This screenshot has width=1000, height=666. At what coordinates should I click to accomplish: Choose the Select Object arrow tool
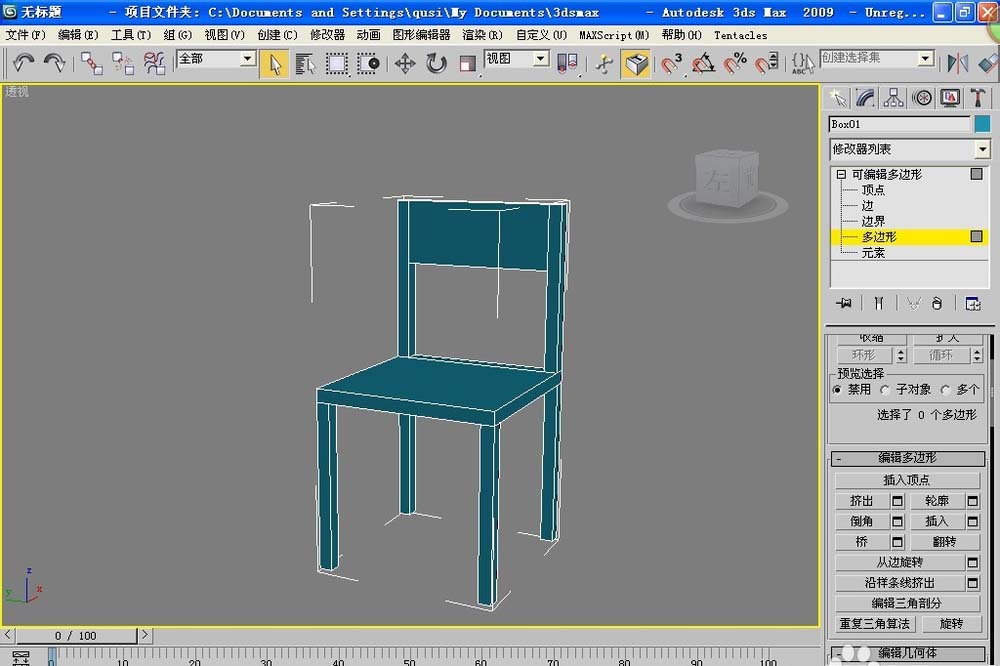tap(275, 64)
